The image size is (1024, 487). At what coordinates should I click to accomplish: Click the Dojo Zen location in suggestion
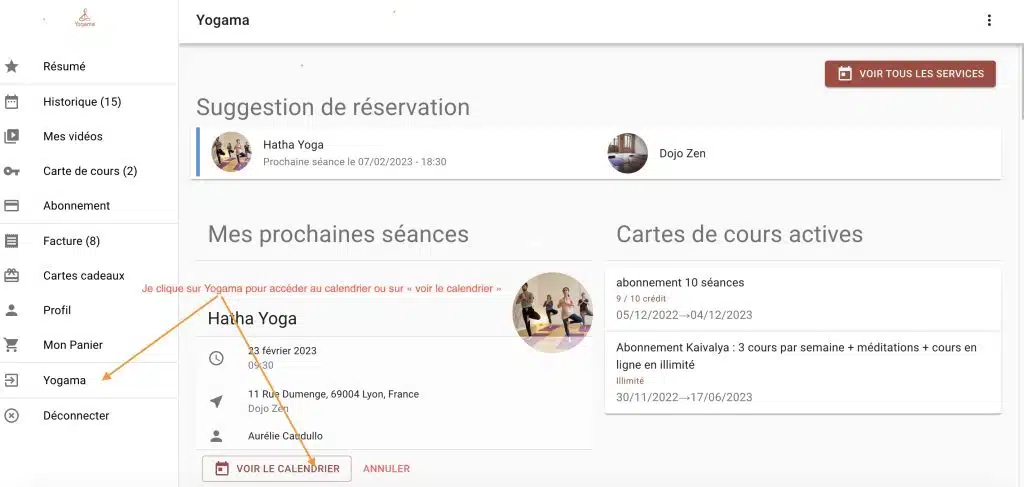[x=682, y=154]
